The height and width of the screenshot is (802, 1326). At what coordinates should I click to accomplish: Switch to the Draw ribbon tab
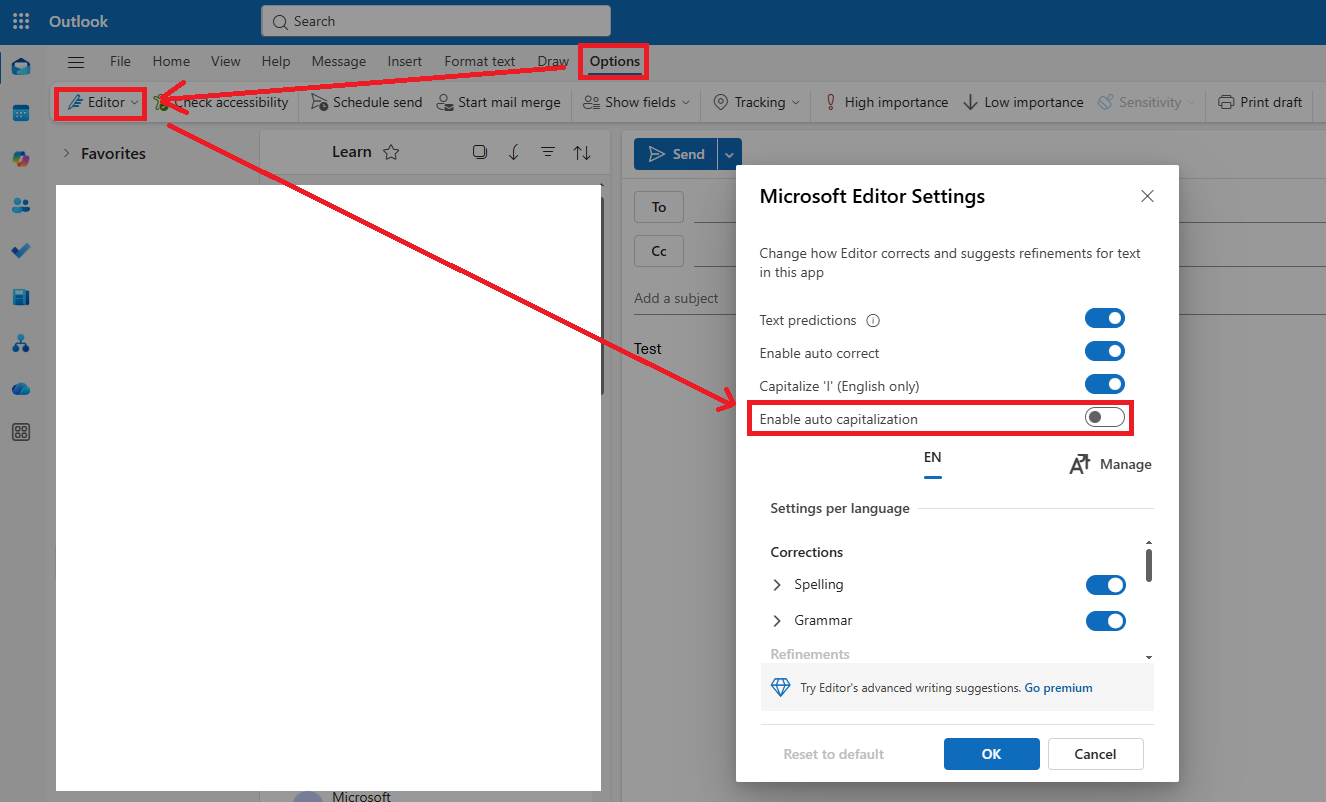pyautogui.click(x=553, y=61)
